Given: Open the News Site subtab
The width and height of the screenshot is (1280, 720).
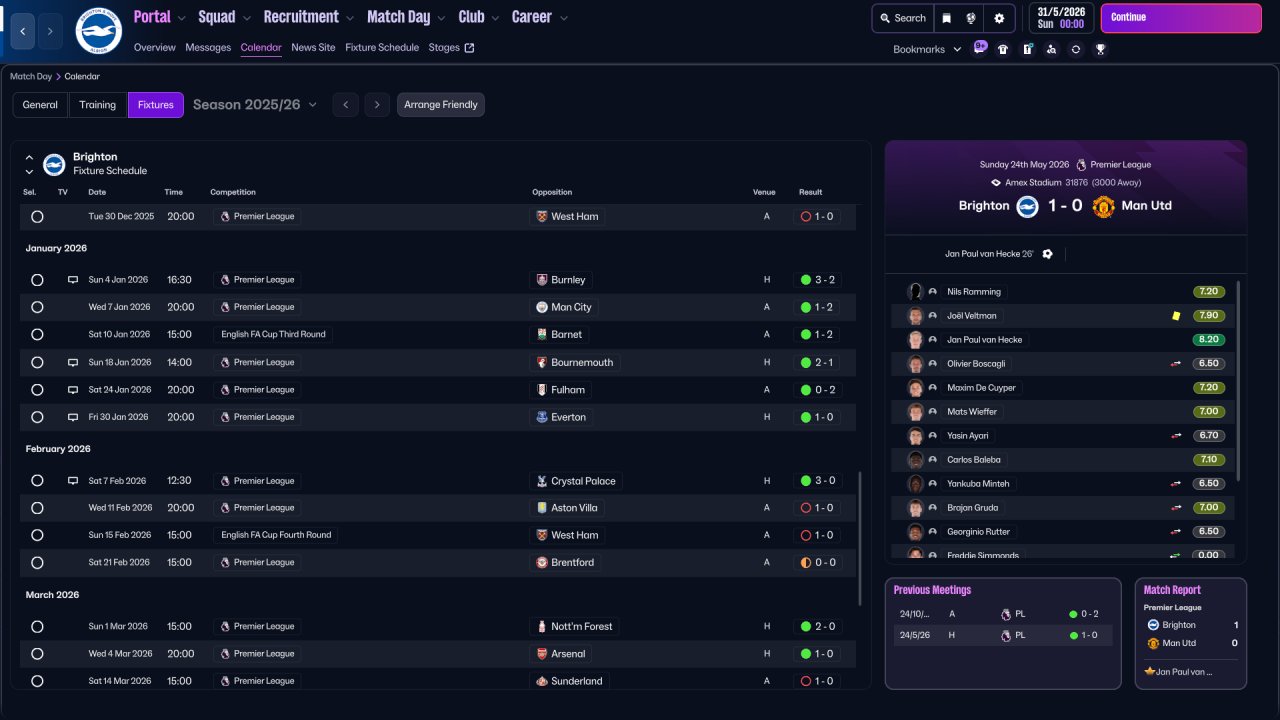Looking at the screenshot, I should click(313, 48).
